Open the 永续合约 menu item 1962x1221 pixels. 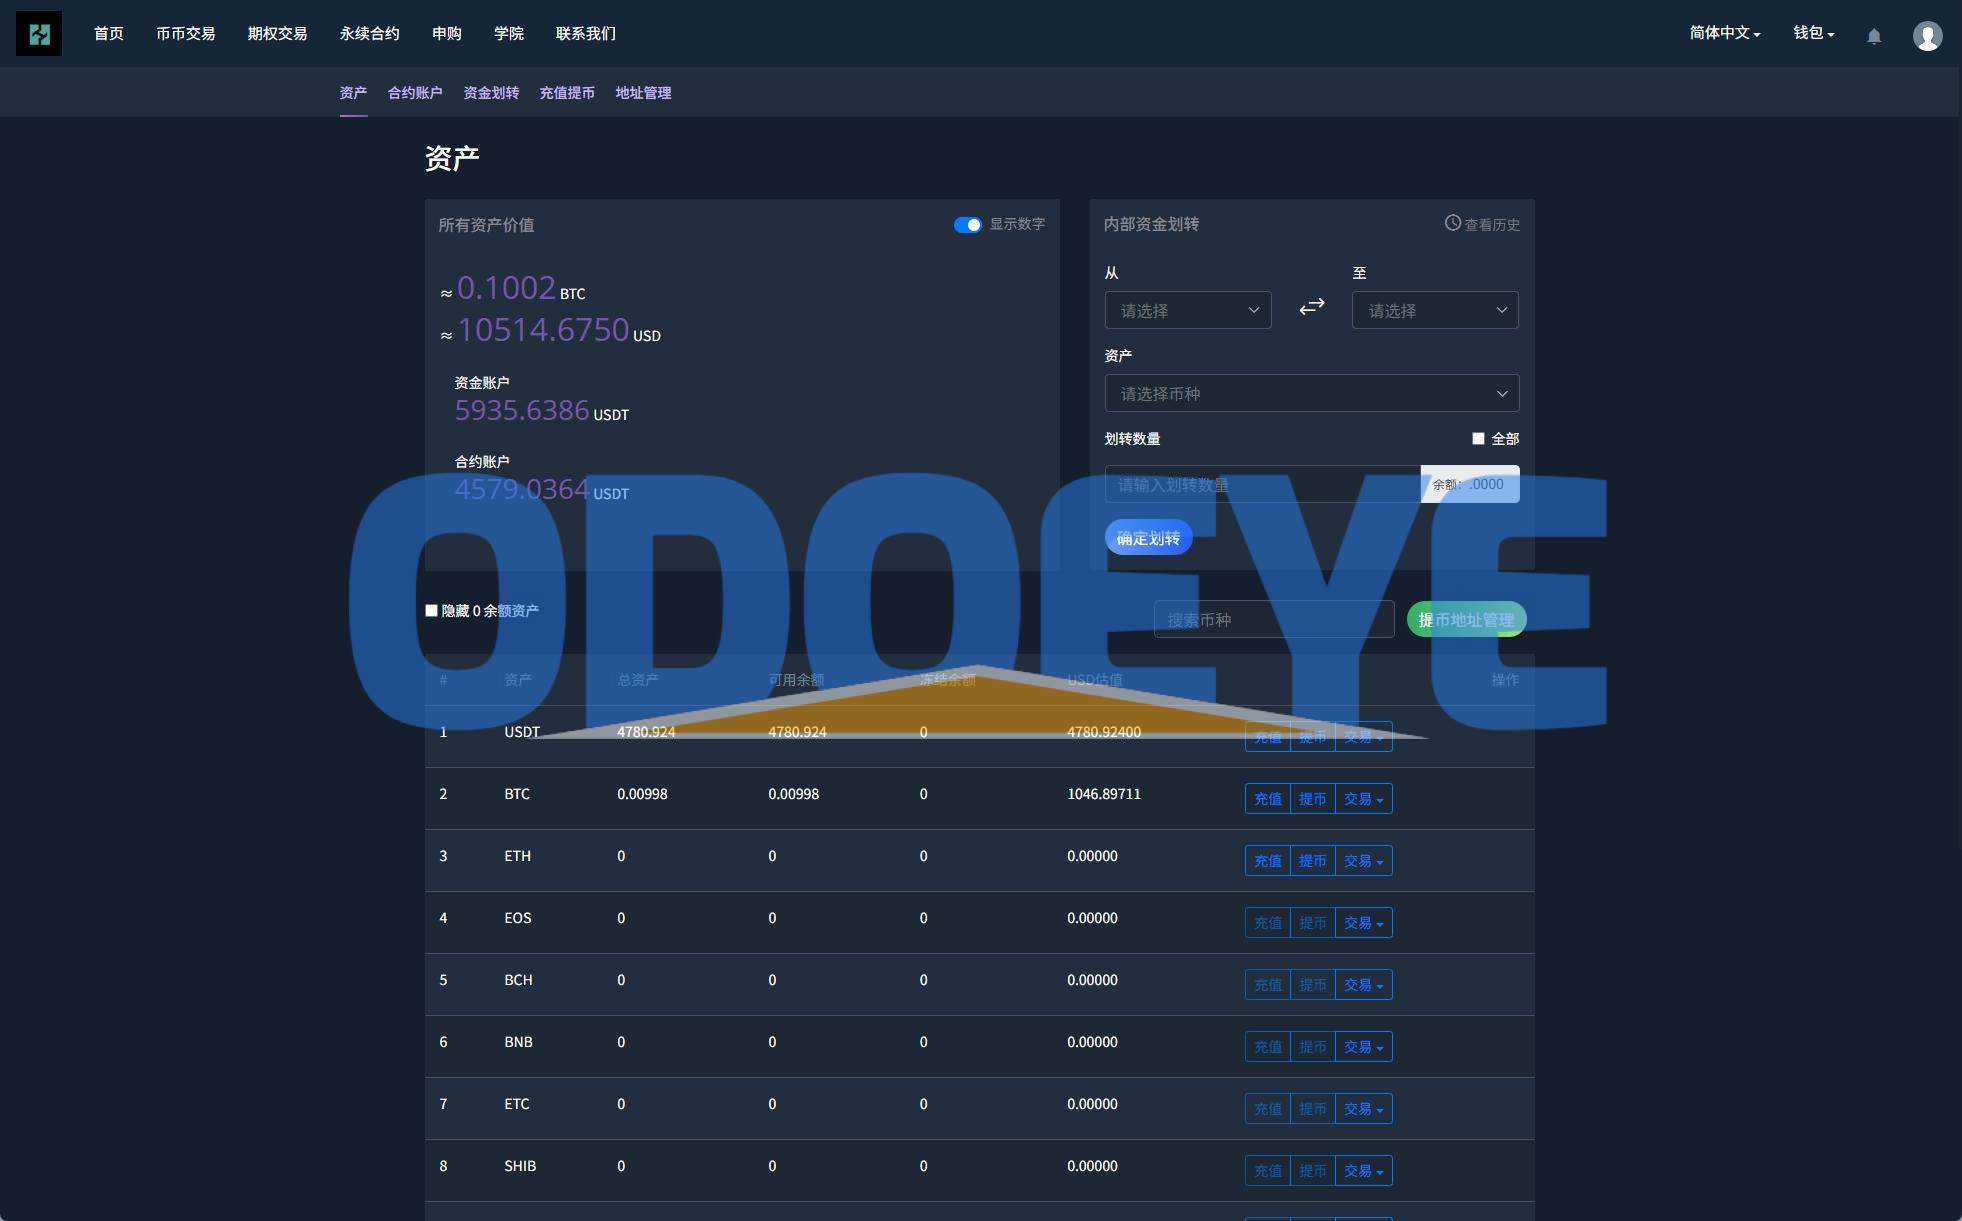tap(369, 34)
